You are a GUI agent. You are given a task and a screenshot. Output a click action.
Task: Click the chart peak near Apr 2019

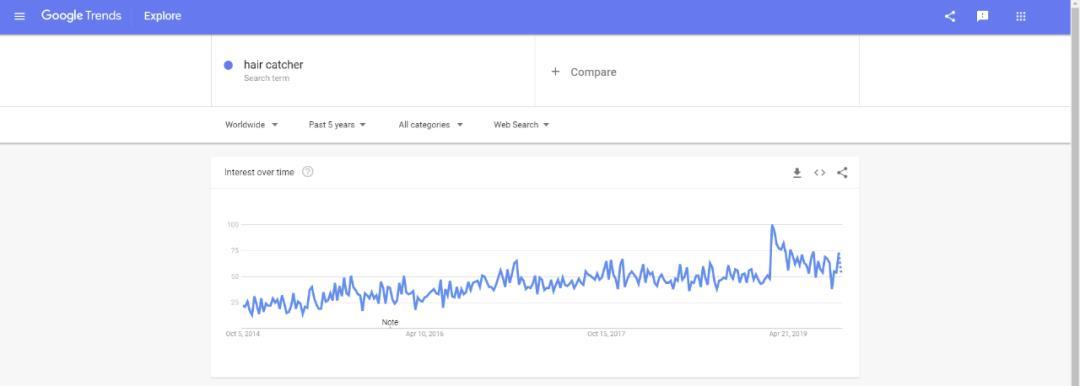coord(772,225)
